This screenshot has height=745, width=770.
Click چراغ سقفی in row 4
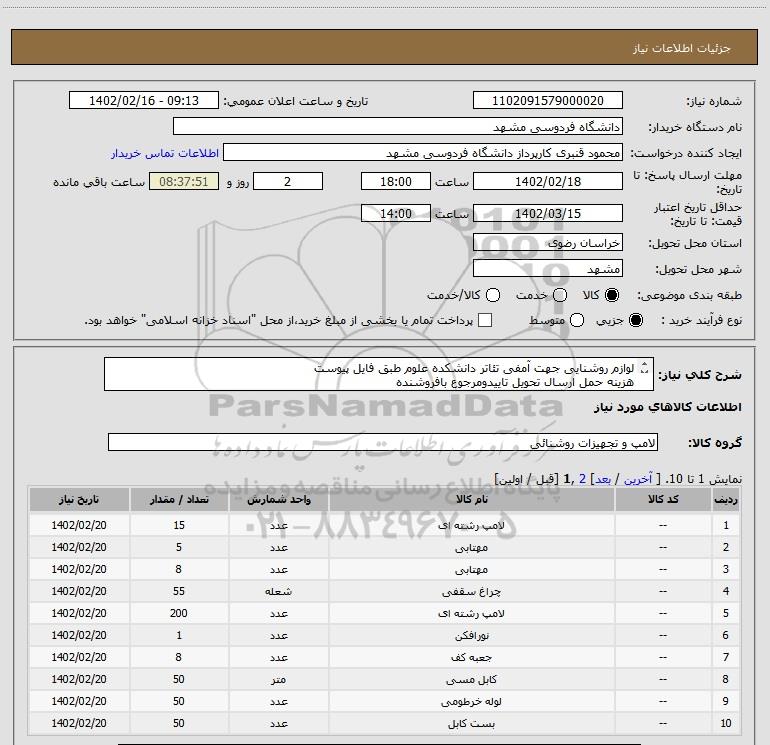click(x=471, y=592)
